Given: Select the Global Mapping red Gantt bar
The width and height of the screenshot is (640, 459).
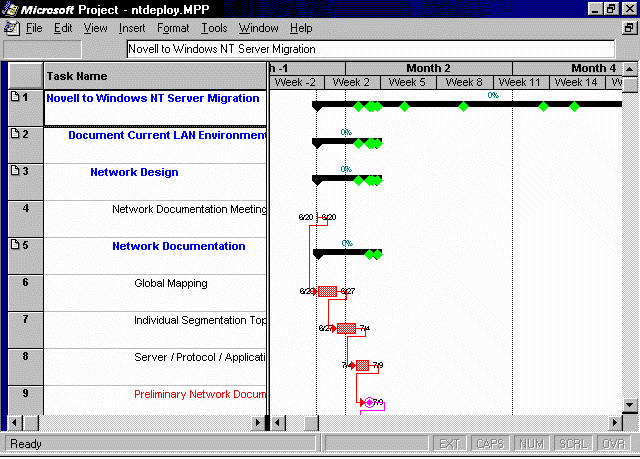Looking at the screenshot, I should (x=327, y=291).
